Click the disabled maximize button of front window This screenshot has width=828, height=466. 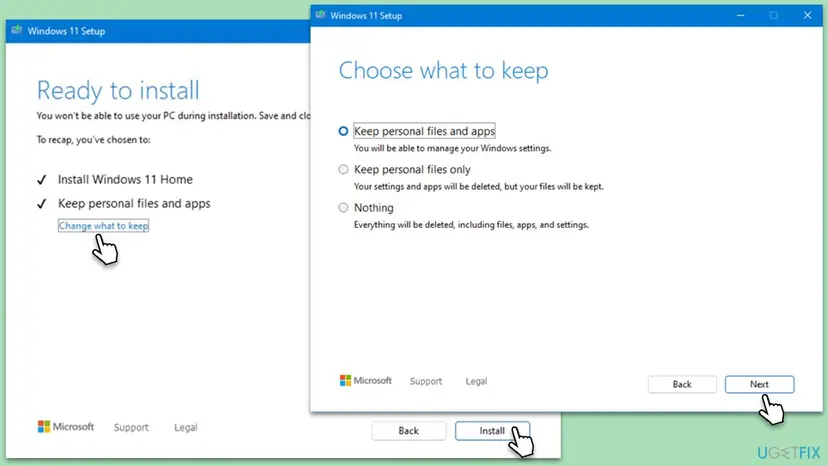pyautogui.click(x=774, y=15)
